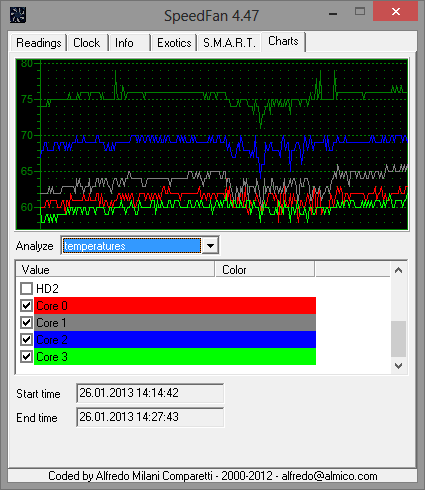
Task: Click the Start time field
Action: [150, 393]
